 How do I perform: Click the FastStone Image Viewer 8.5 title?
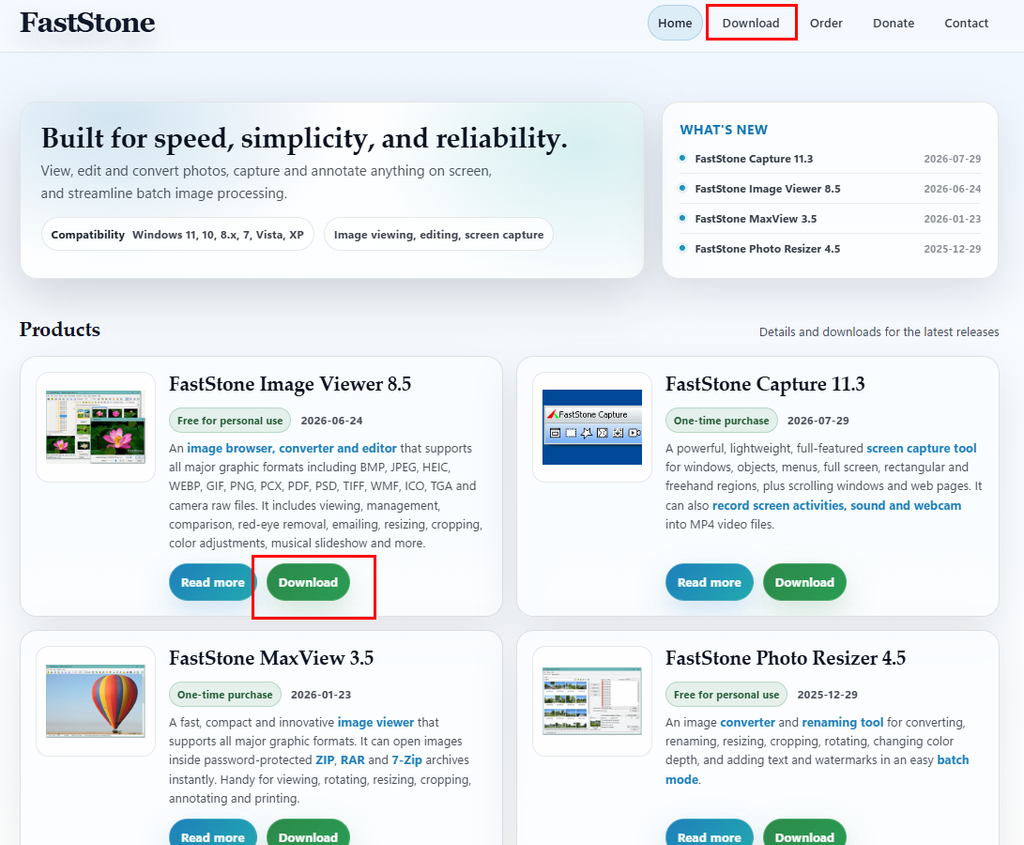pyautogui.click(x=290, y=384)
